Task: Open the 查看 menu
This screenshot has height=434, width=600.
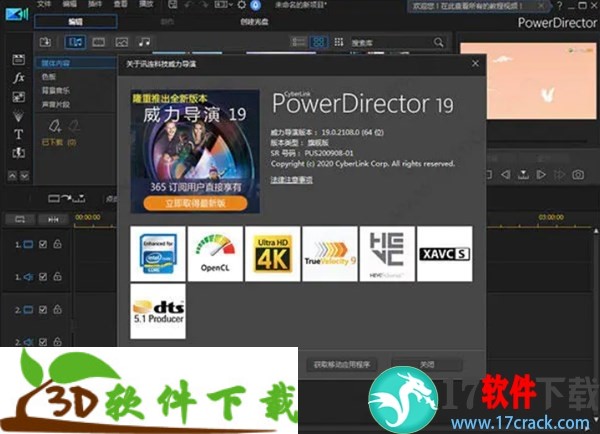Action: coord(121,4)
